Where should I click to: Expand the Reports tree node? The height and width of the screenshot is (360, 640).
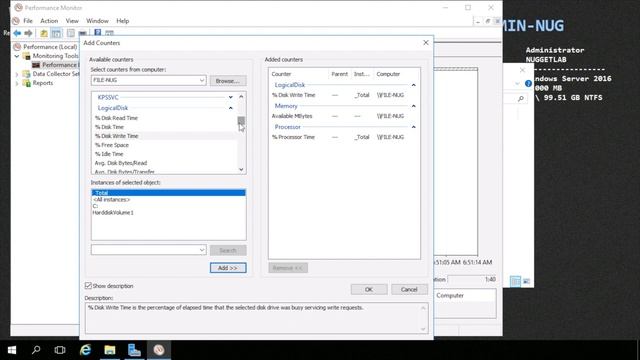pos(17,83)
